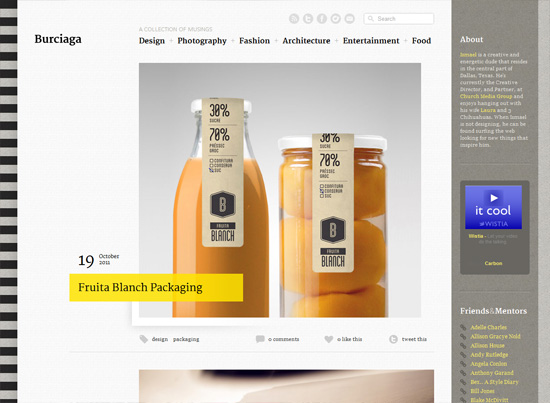Open the Fashion category

click(x=255, y=41)
